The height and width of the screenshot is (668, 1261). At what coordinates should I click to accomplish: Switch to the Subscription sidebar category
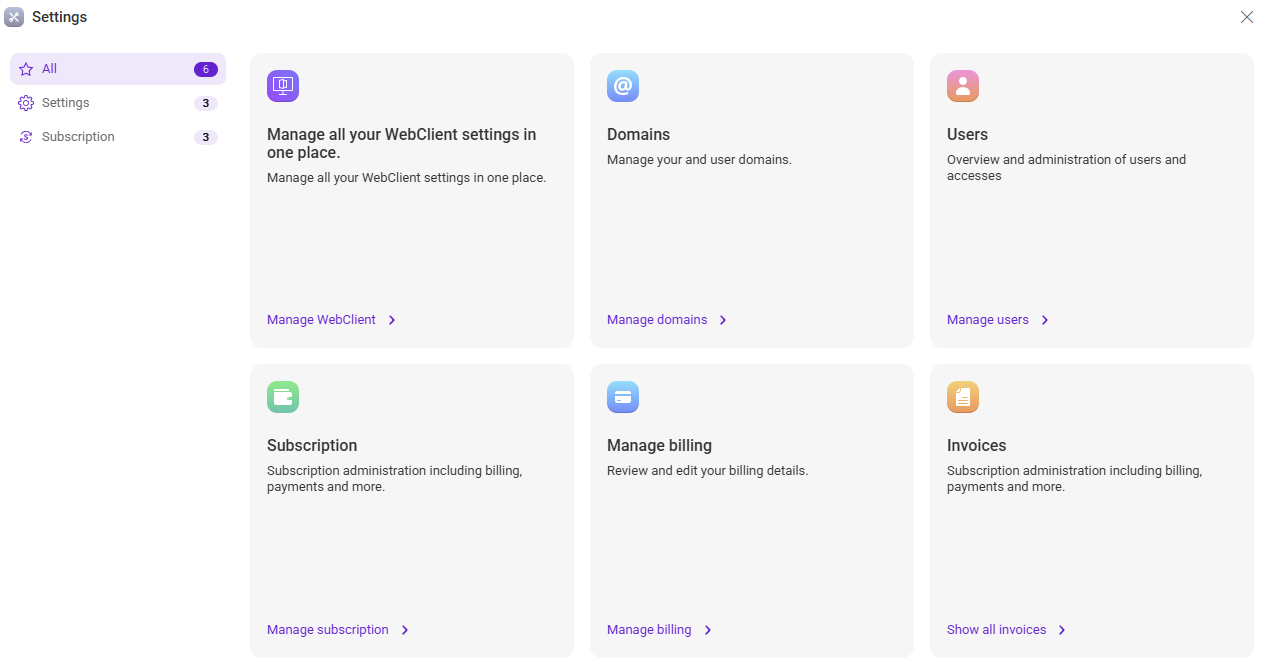[x=78, y=137]
